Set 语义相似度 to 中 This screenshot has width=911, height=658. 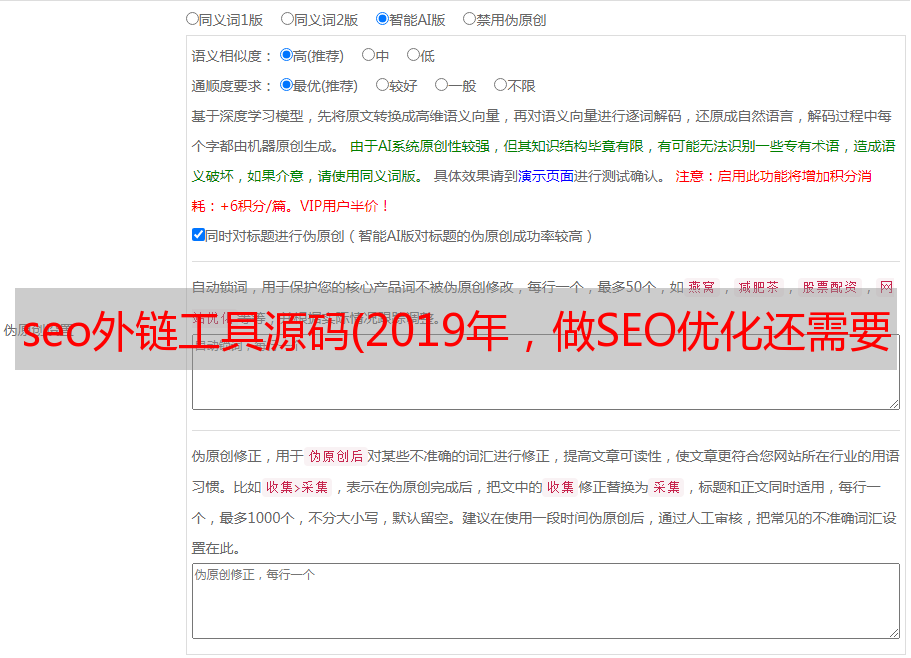pyautogui.click(x=368, y=55)
